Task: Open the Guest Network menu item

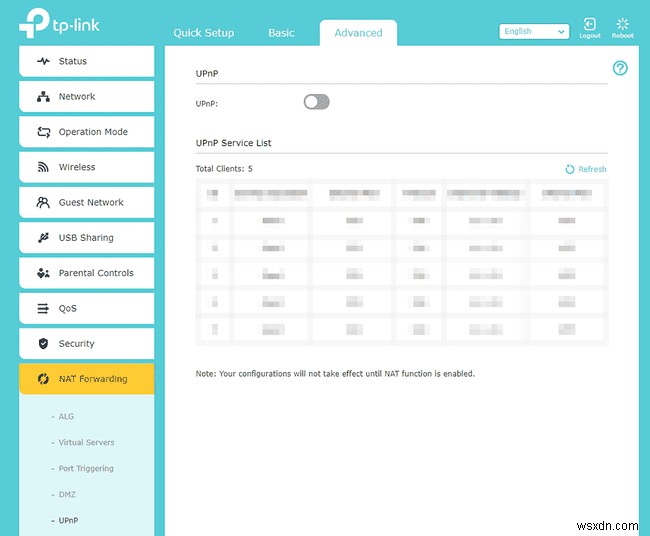Action: (87, 202)
